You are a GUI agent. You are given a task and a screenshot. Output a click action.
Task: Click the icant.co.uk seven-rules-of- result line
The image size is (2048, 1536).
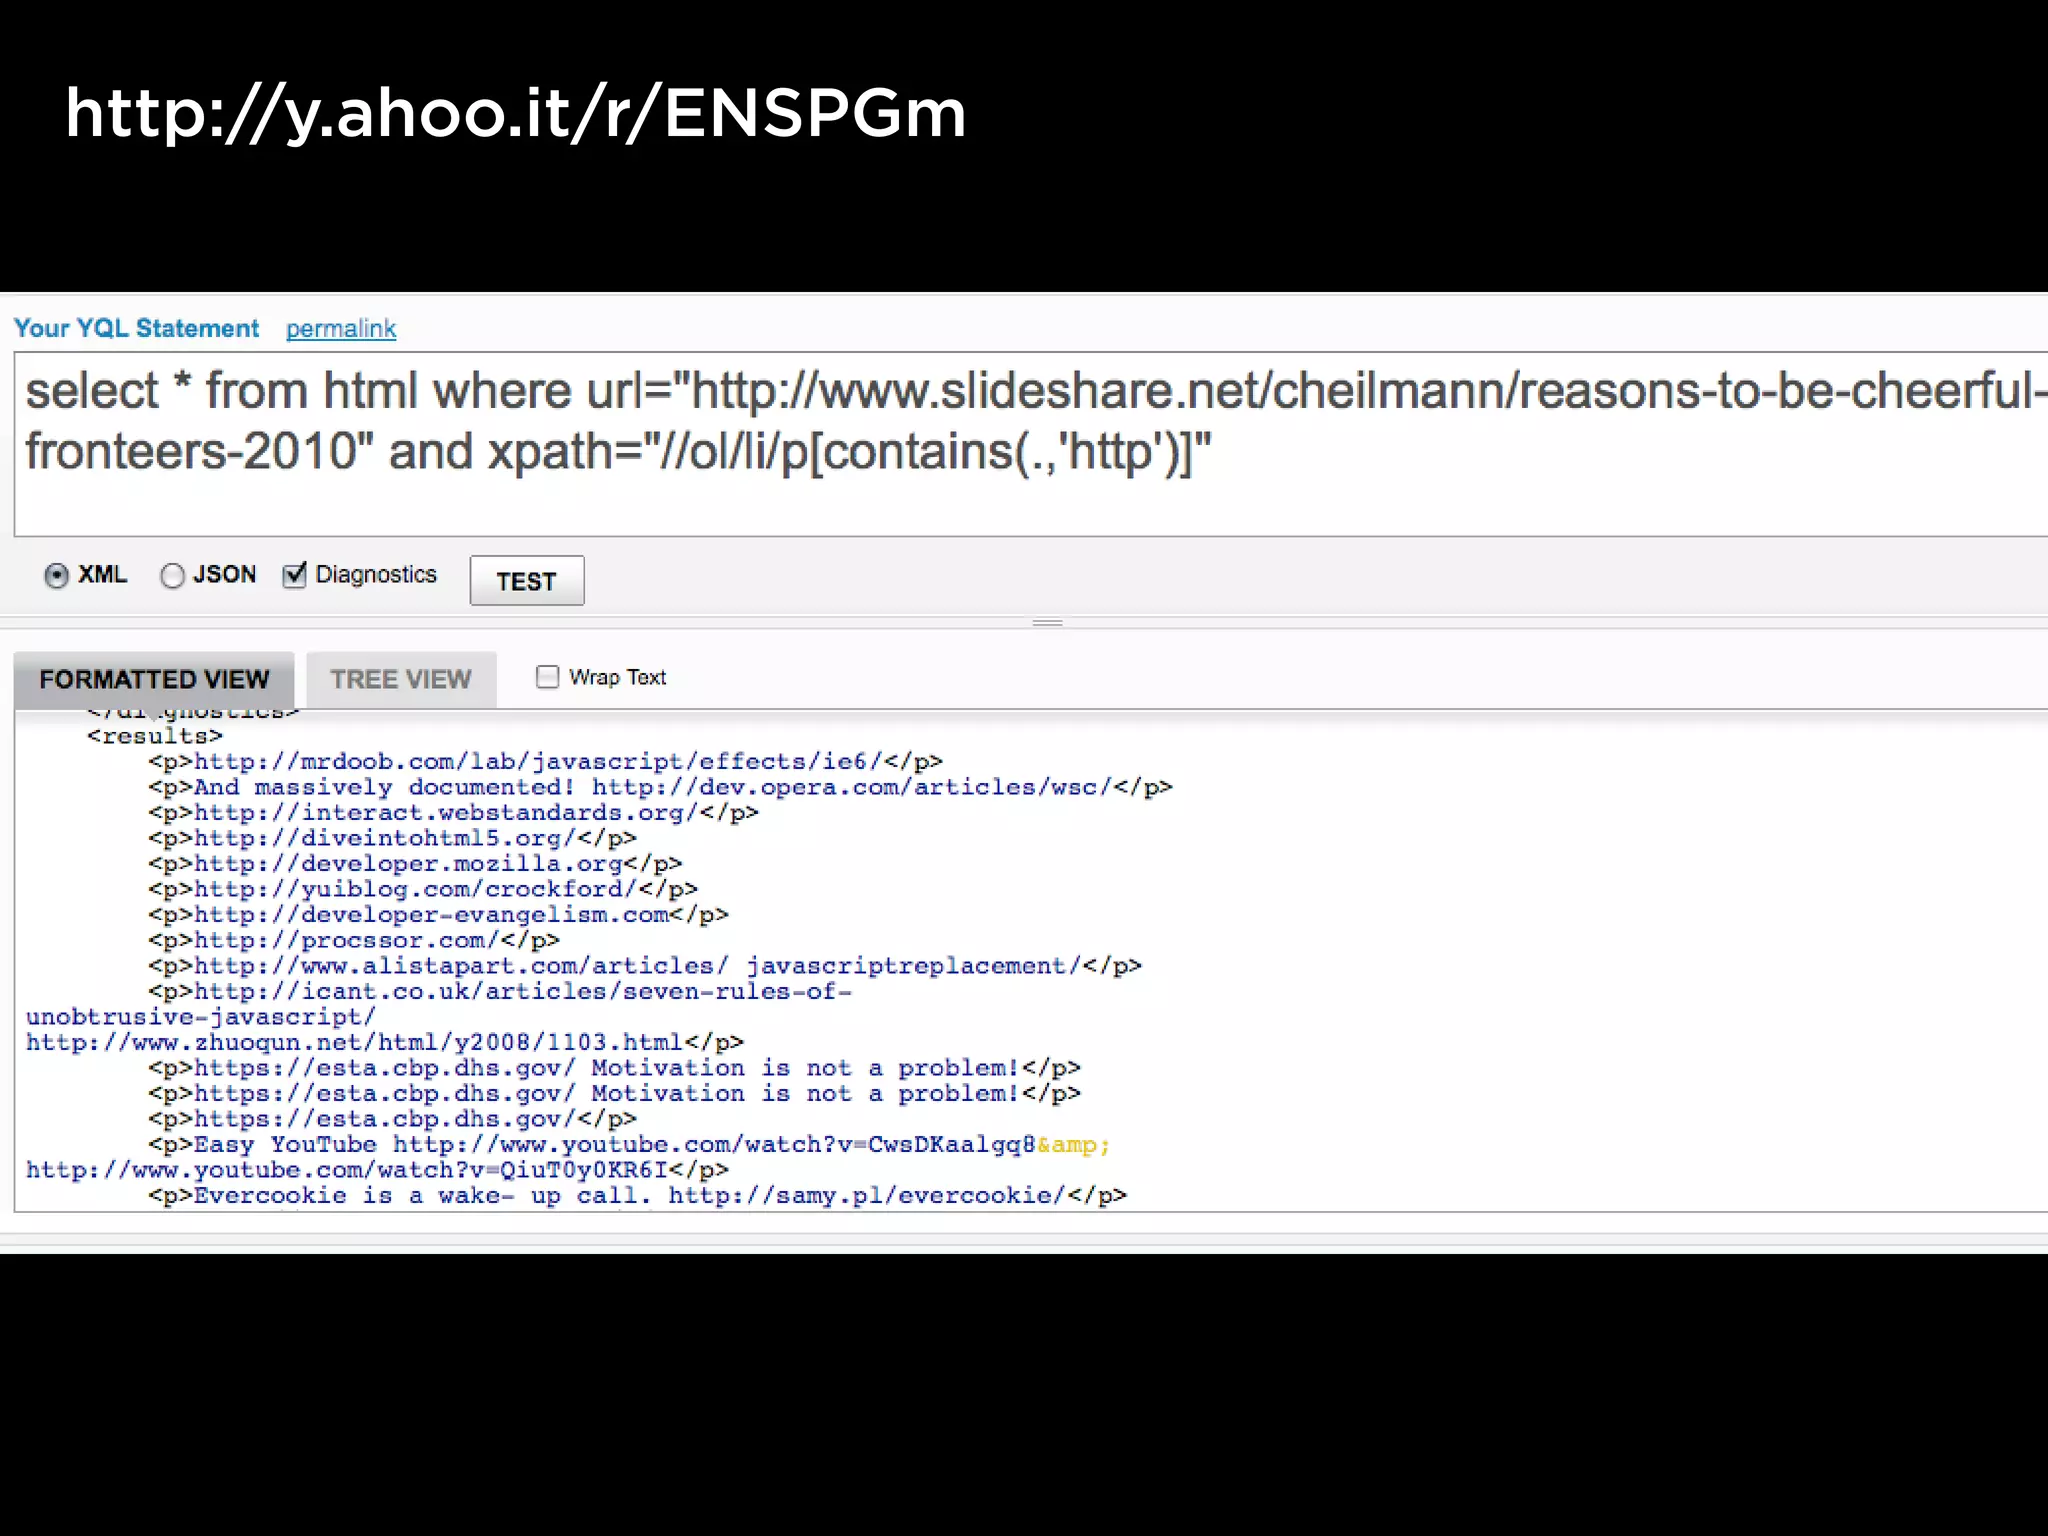pos(500,992)
